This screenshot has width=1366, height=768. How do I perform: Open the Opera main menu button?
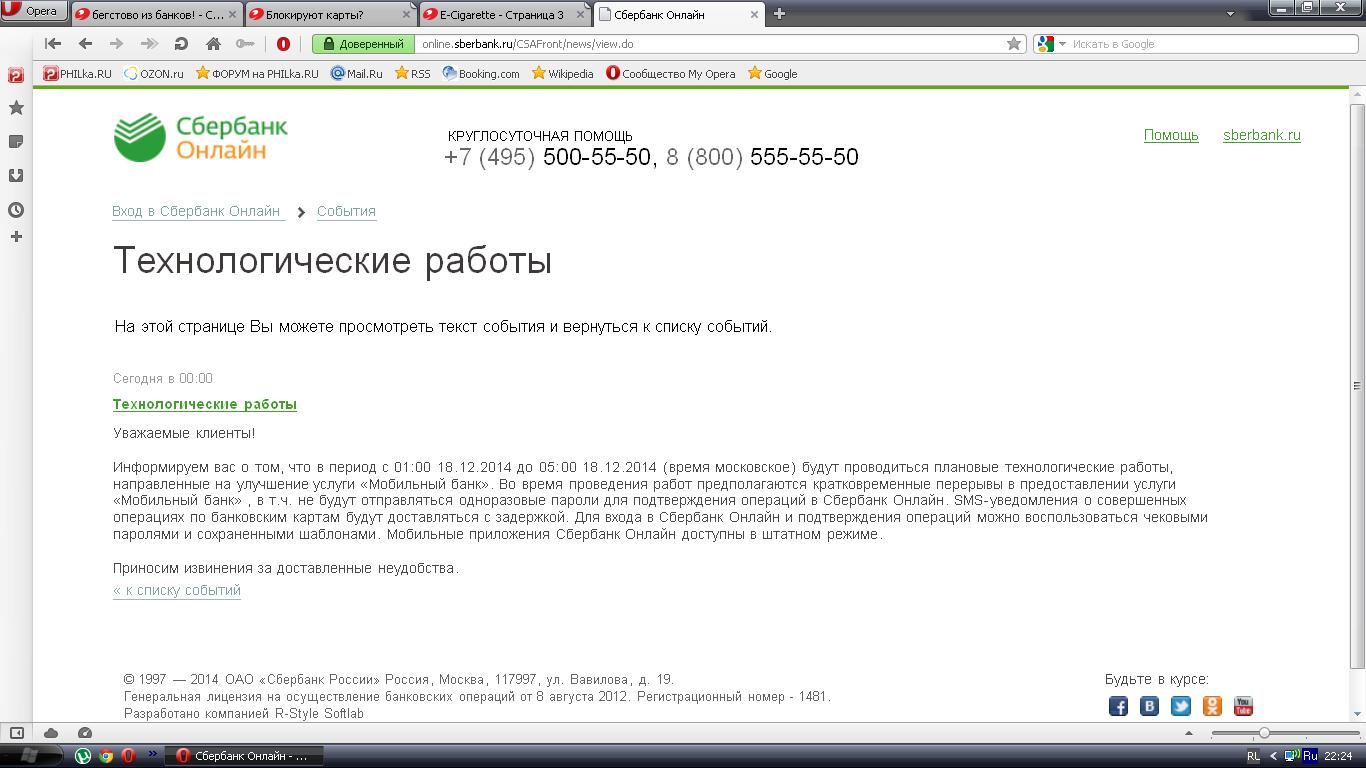(x=33, y=11)
